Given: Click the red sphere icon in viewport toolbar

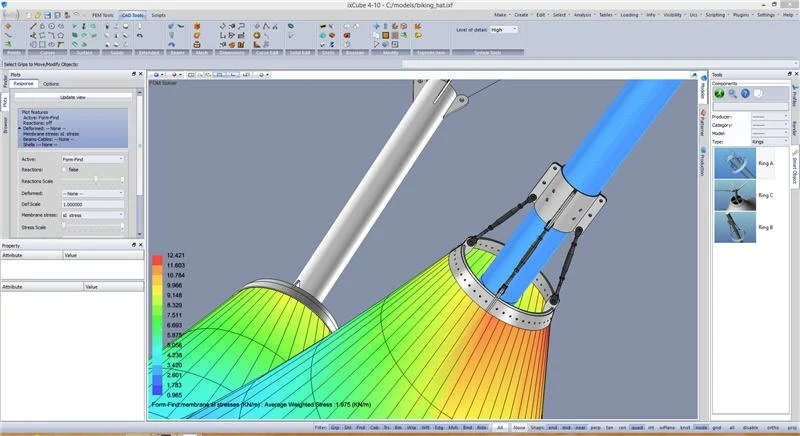Looking at the screenshot, I should (174, 74).
